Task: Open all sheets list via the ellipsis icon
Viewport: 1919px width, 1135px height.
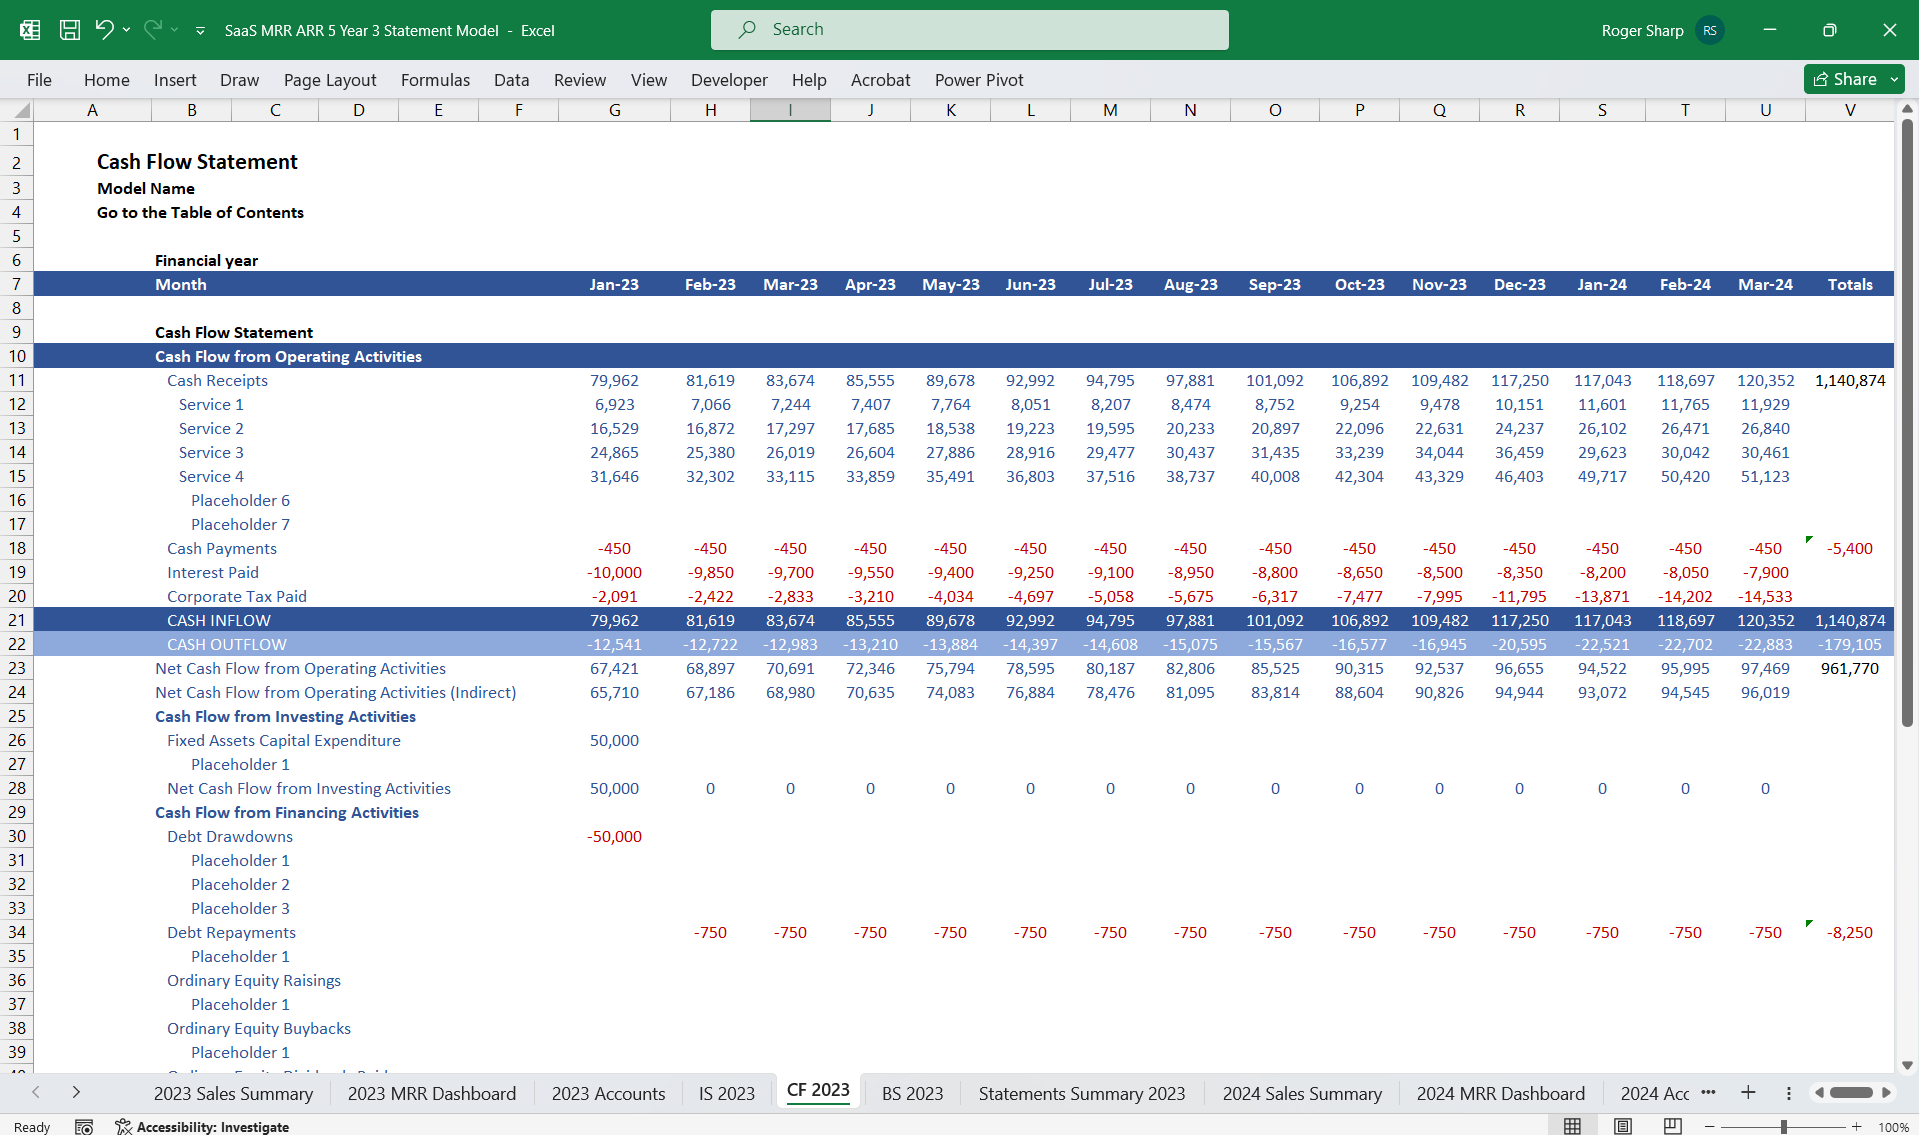Action: pyautogui.click(x=1710, y=1093)
